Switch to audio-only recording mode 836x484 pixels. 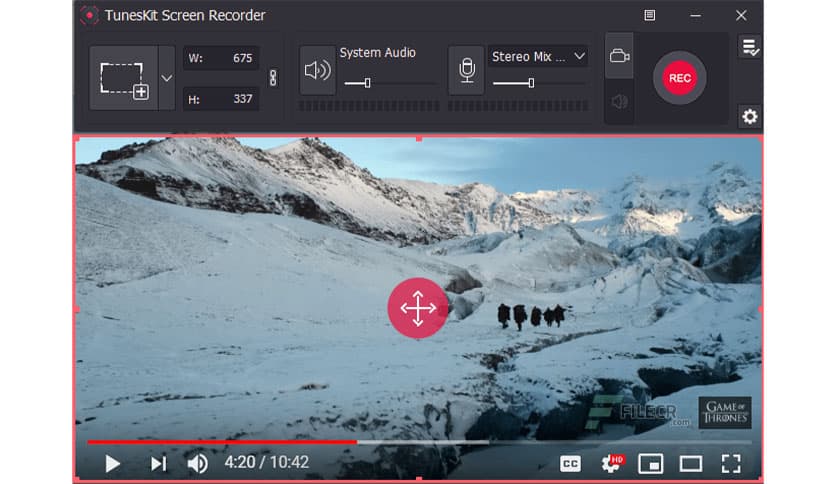619,101
